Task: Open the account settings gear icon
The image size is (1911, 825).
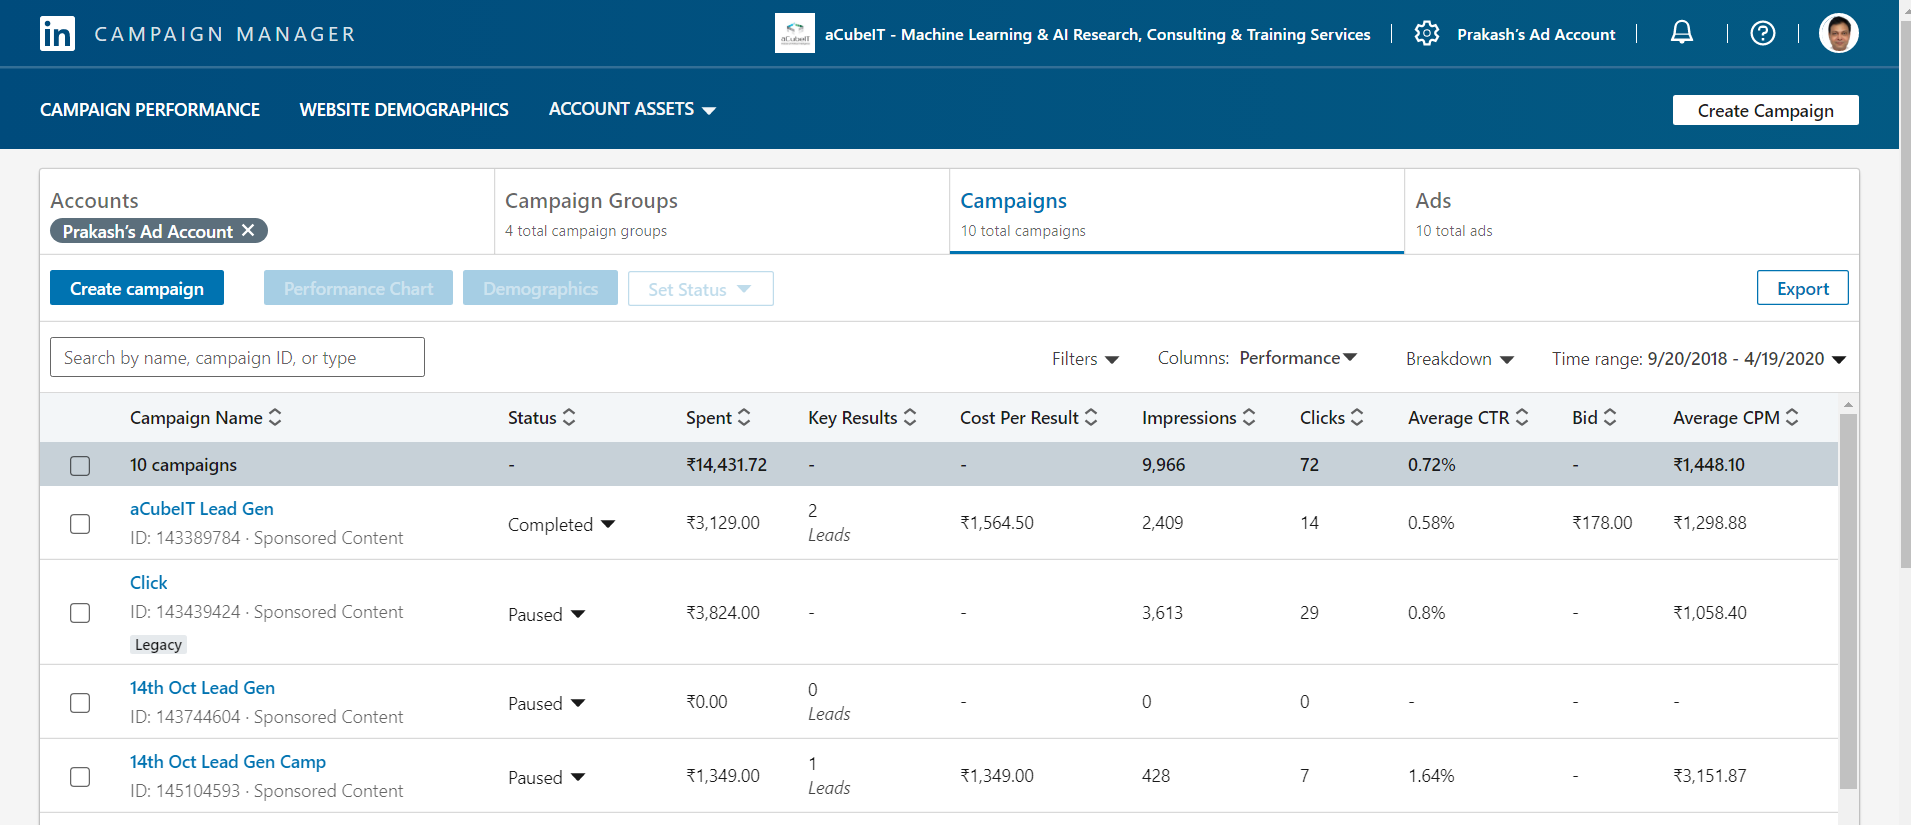Action: click(x=1427, y=33)
